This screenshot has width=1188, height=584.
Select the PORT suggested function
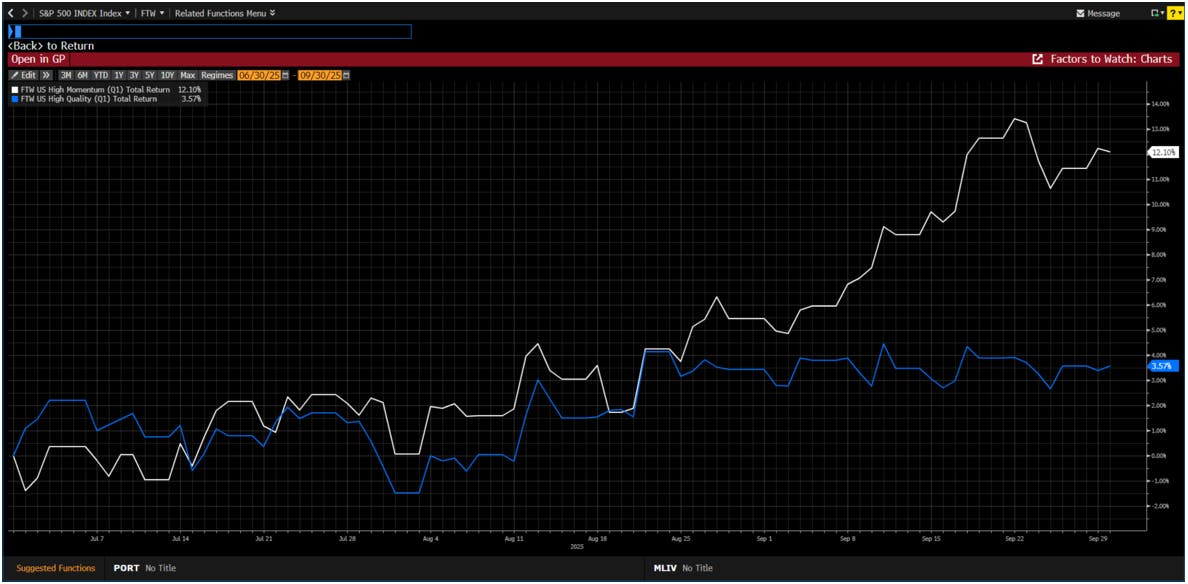click(126, 568)
